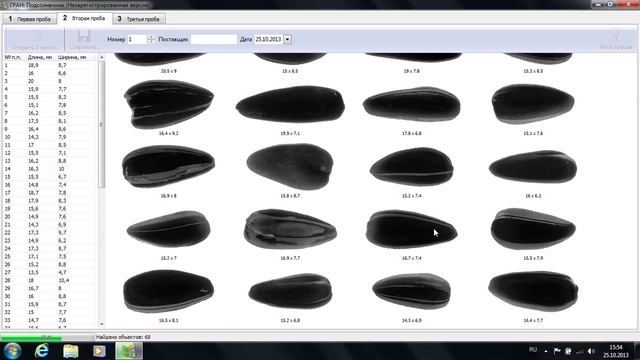Click the seed image labeled 15.2 x 7

169,229
